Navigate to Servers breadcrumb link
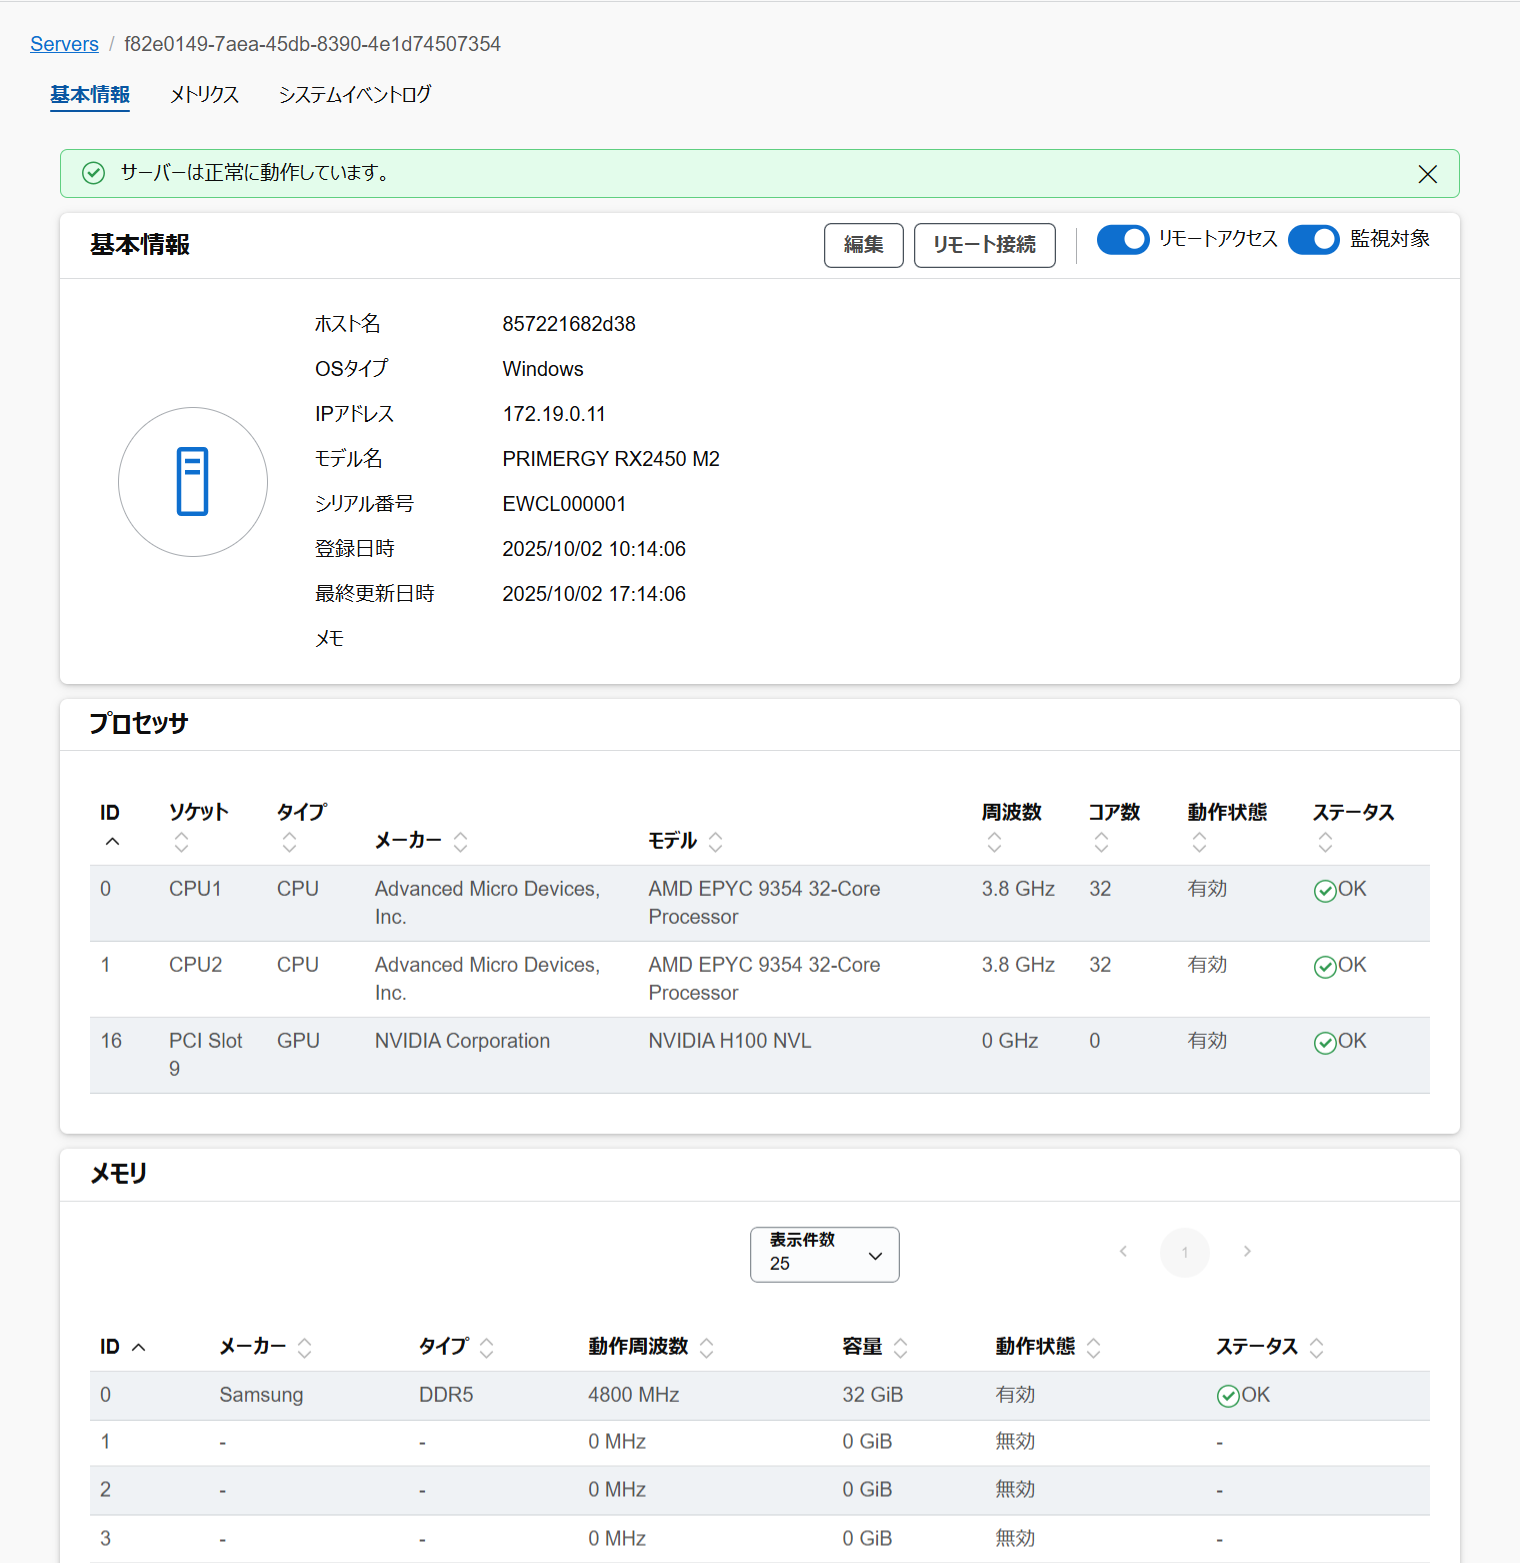 tap(64, 44)
